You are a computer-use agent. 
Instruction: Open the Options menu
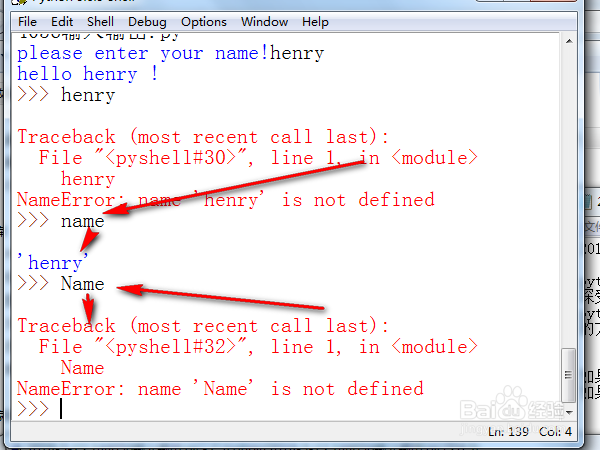204,22
